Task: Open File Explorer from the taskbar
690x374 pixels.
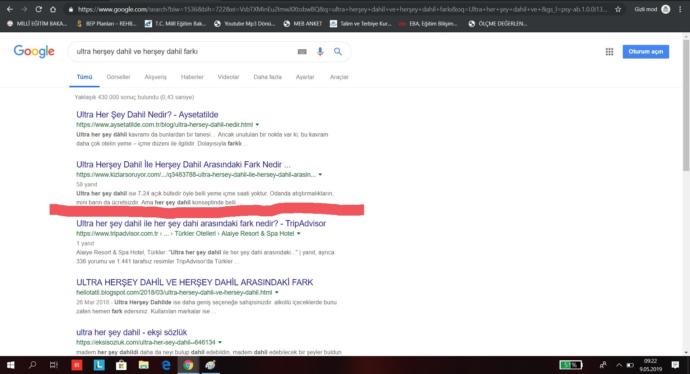Action: [143, 365]
